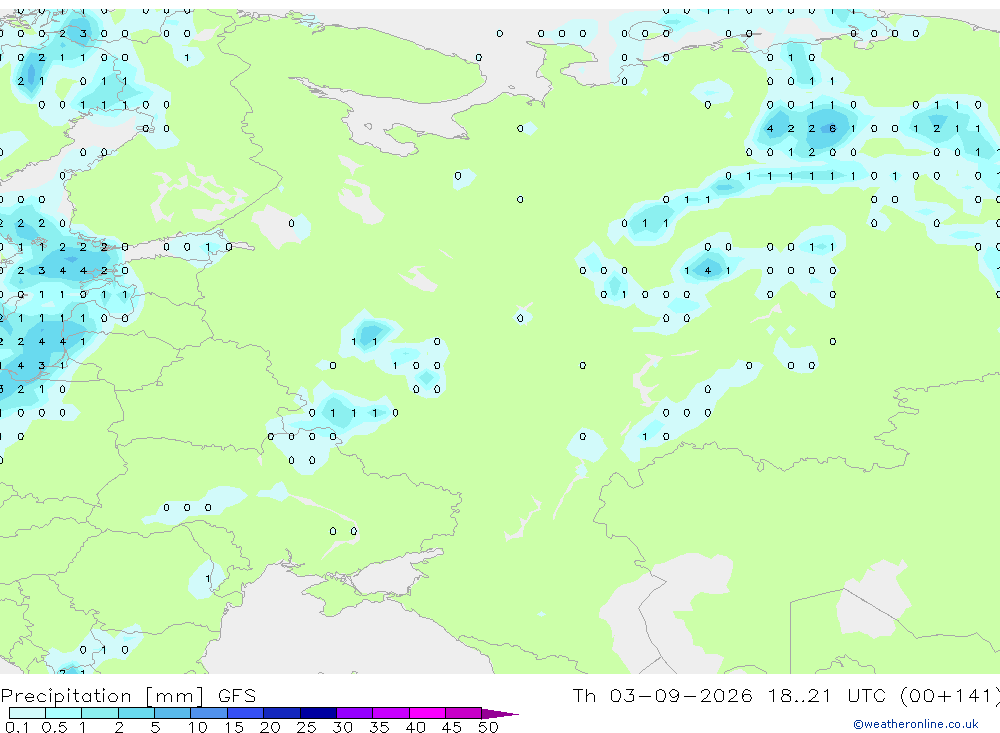Screen dimensions: 1000x733
Task: Select the 2–5 mm legend color swatch
Action: 136,713
